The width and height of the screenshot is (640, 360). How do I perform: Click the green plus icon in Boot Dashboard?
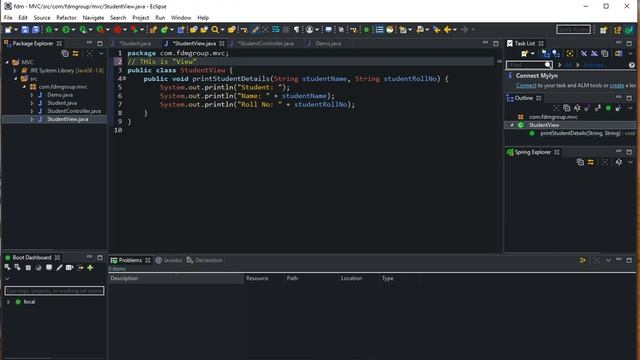90,267
